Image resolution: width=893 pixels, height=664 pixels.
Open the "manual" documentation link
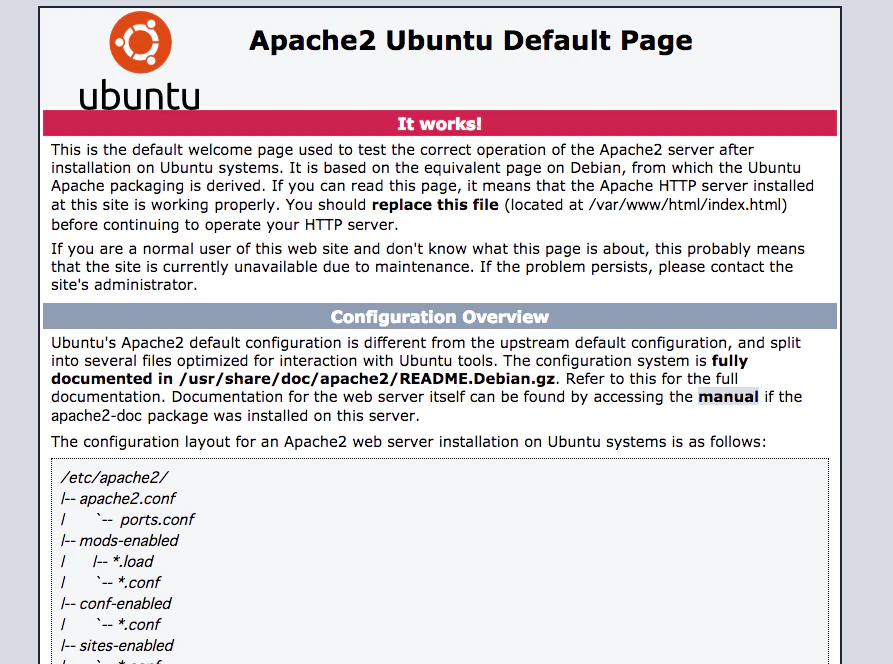click(728, 397)
